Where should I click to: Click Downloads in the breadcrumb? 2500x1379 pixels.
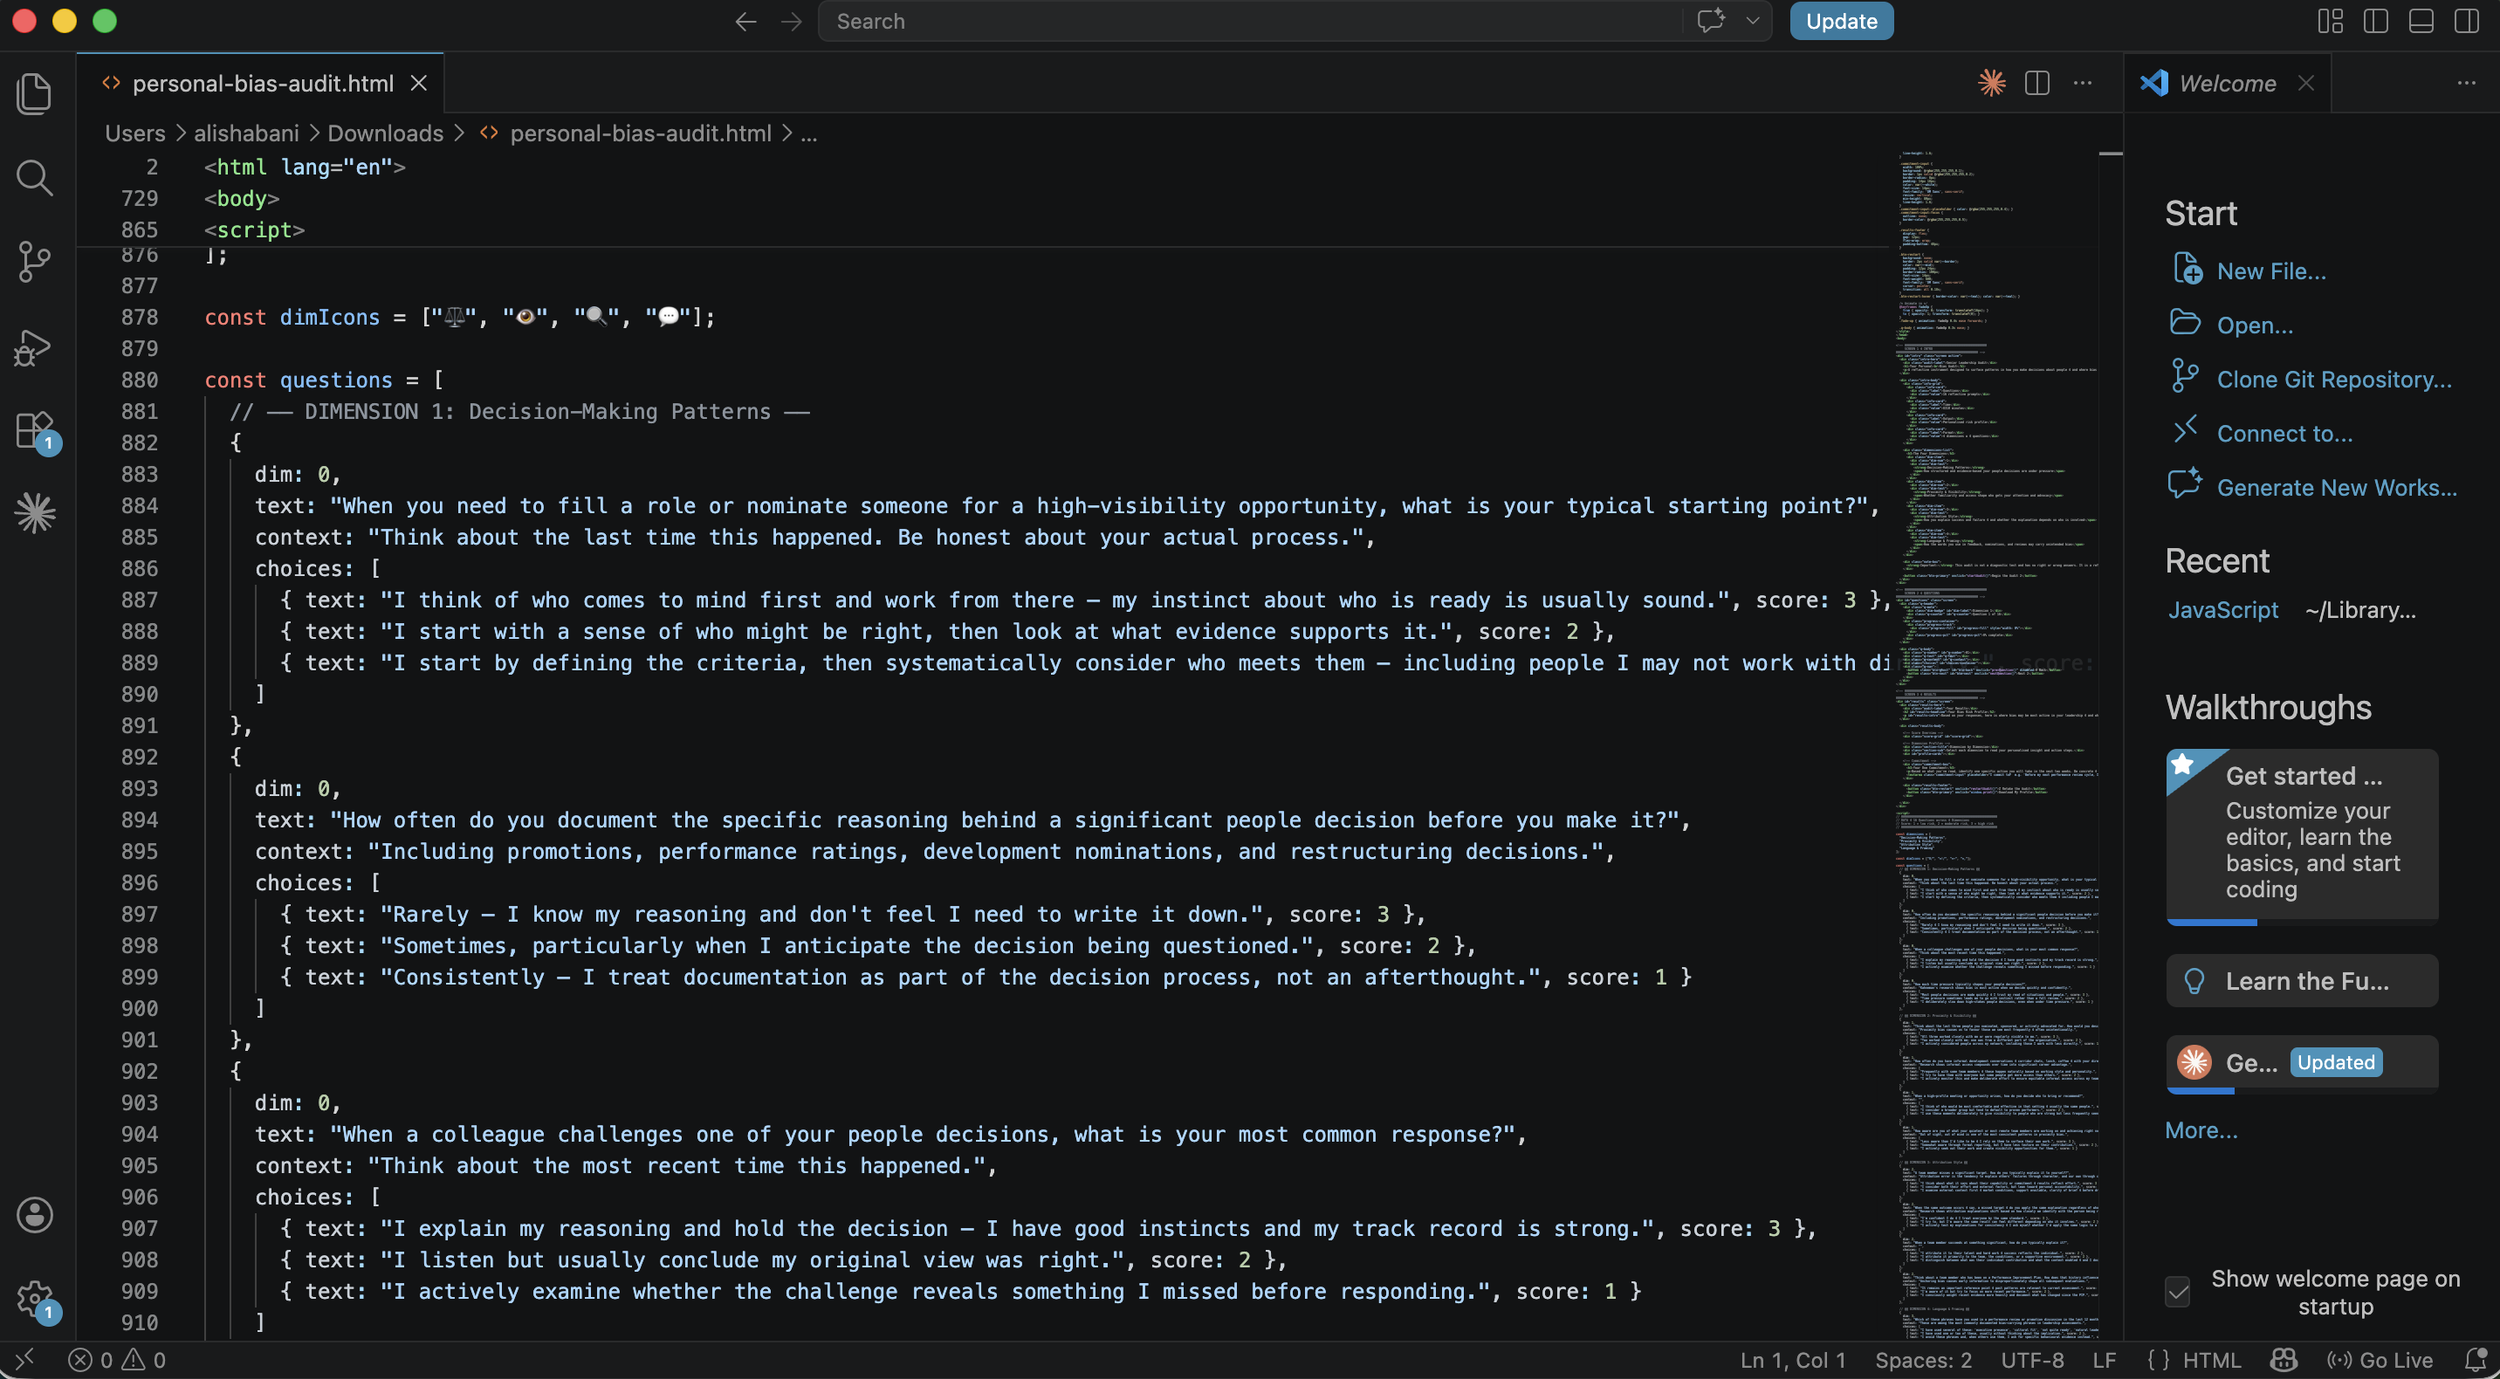coord(385,133)
